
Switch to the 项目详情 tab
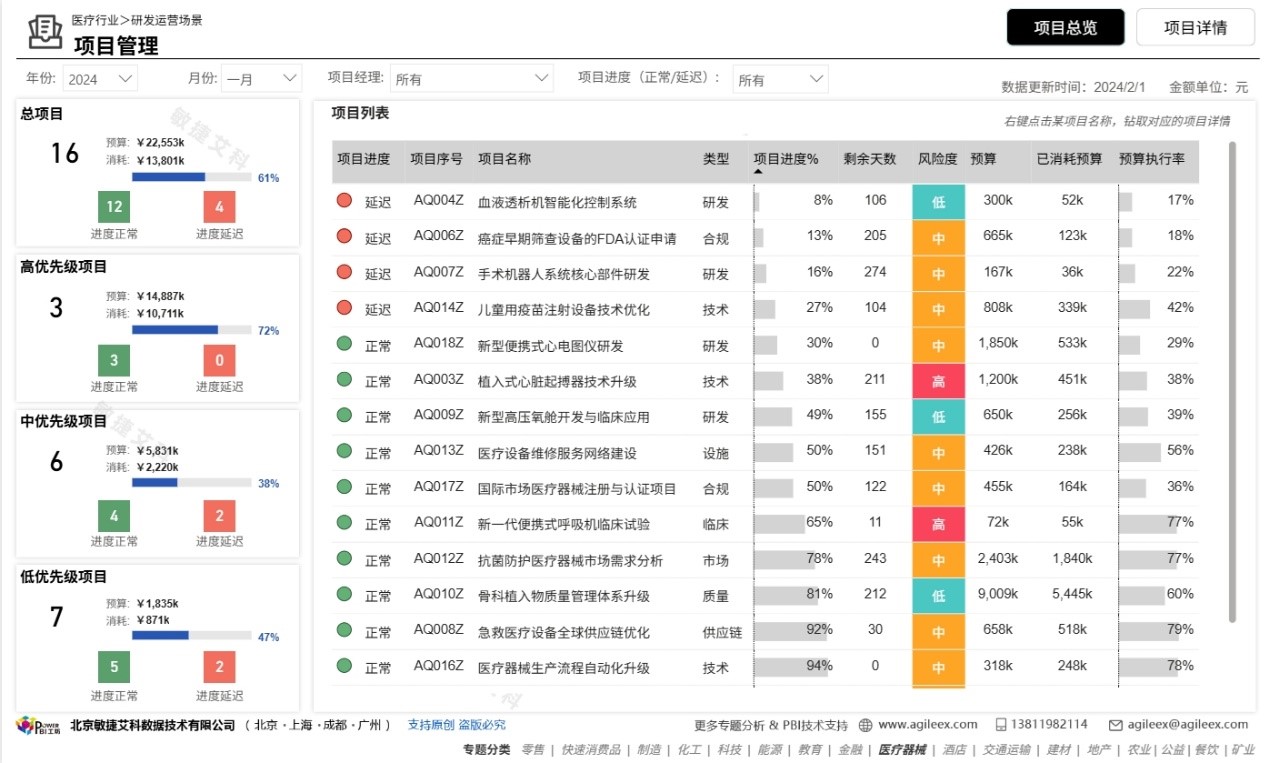(x=1196, y=27)
